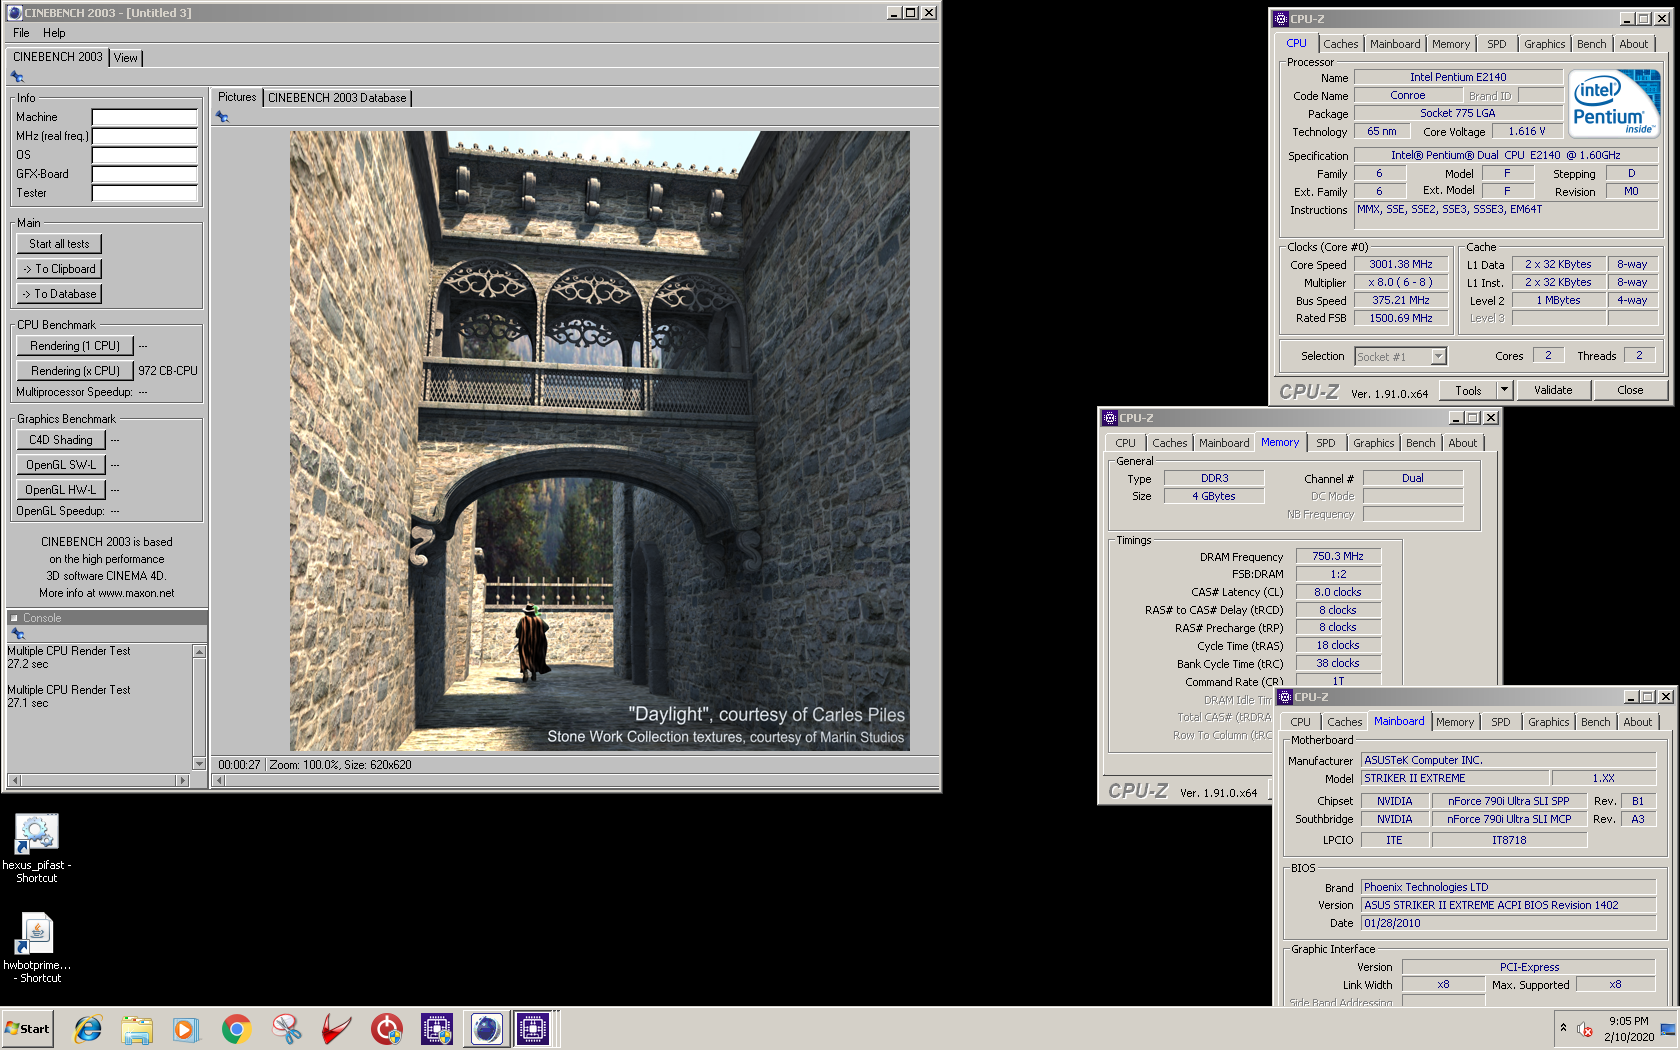Viewport: 1680px width, 1050px height.
Task: Open SPD tab in top CPU-Z window
Action: (1497, 44)
